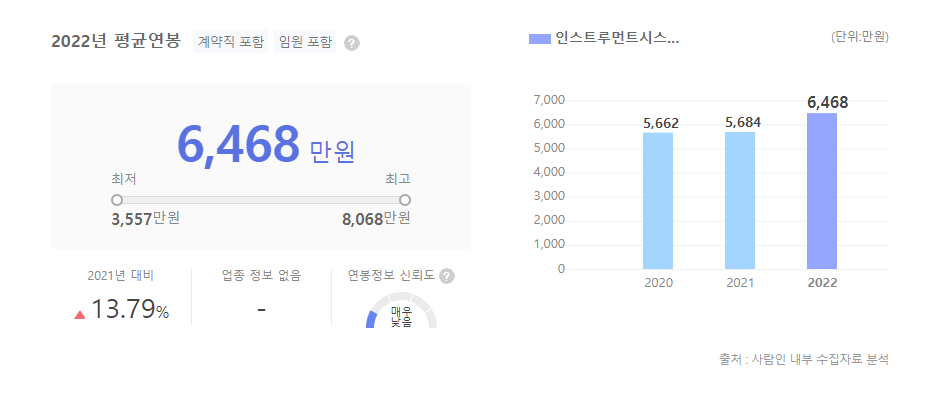Select the 2021 axis year label
Viewport: 948px width, 411px height.
point(740,283)
